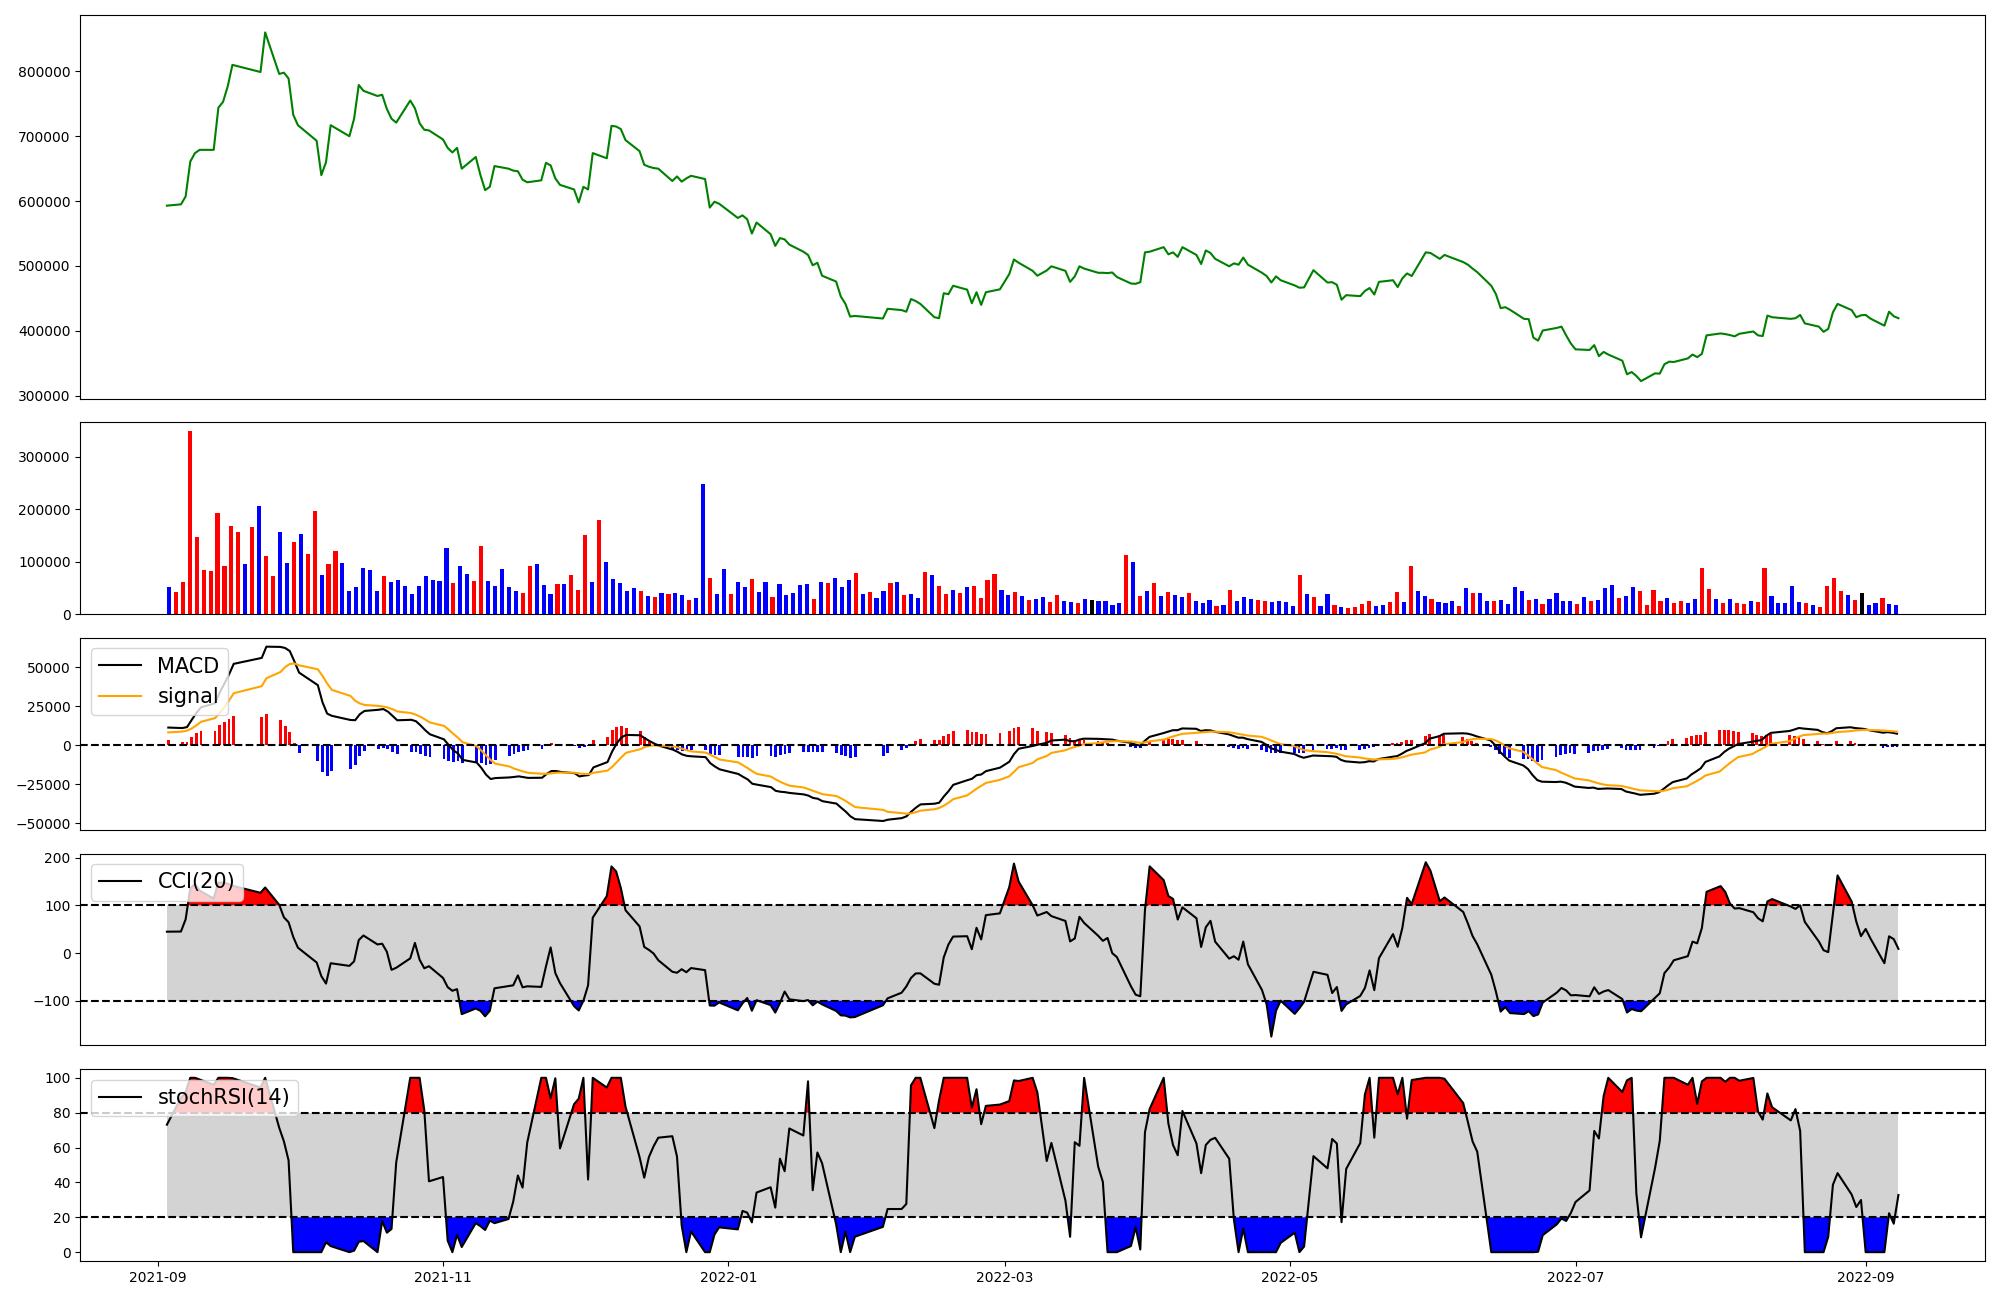Click the 60 tick on the stochRSI axis
2000x1300 pixels.
[x=62, y=1148]
